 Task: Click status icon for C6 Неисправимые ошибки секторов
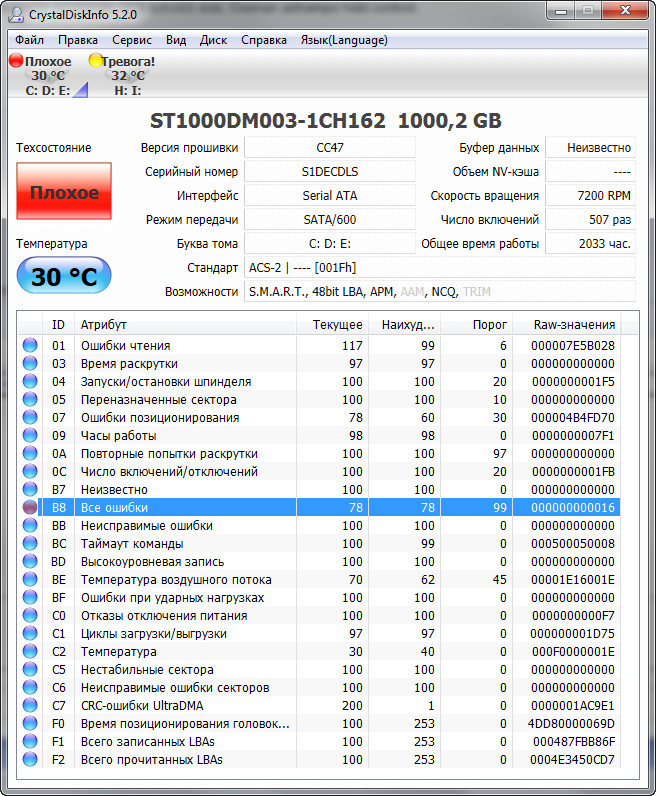(x=30, y=687)
